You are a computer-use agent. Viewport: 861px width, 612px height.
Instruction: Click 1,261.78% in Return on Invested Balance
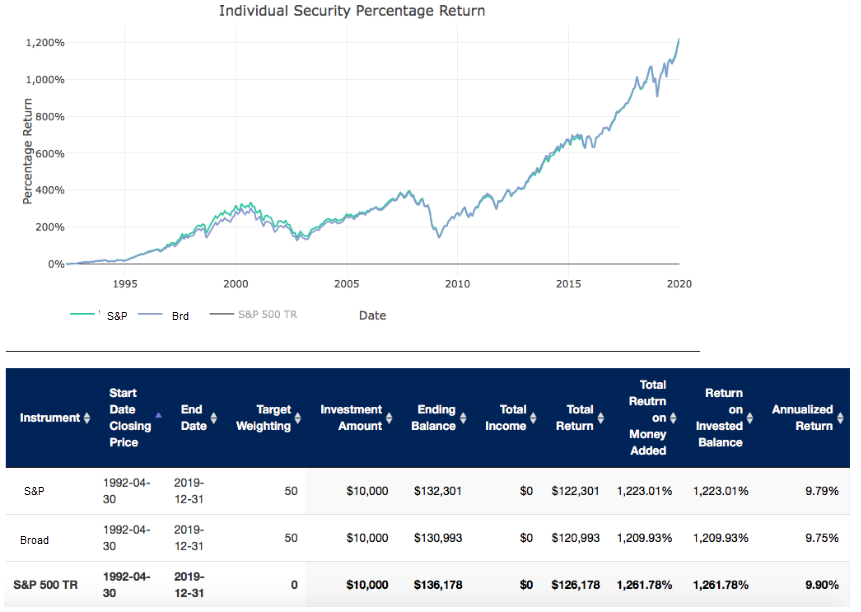(x=720, y=585)
